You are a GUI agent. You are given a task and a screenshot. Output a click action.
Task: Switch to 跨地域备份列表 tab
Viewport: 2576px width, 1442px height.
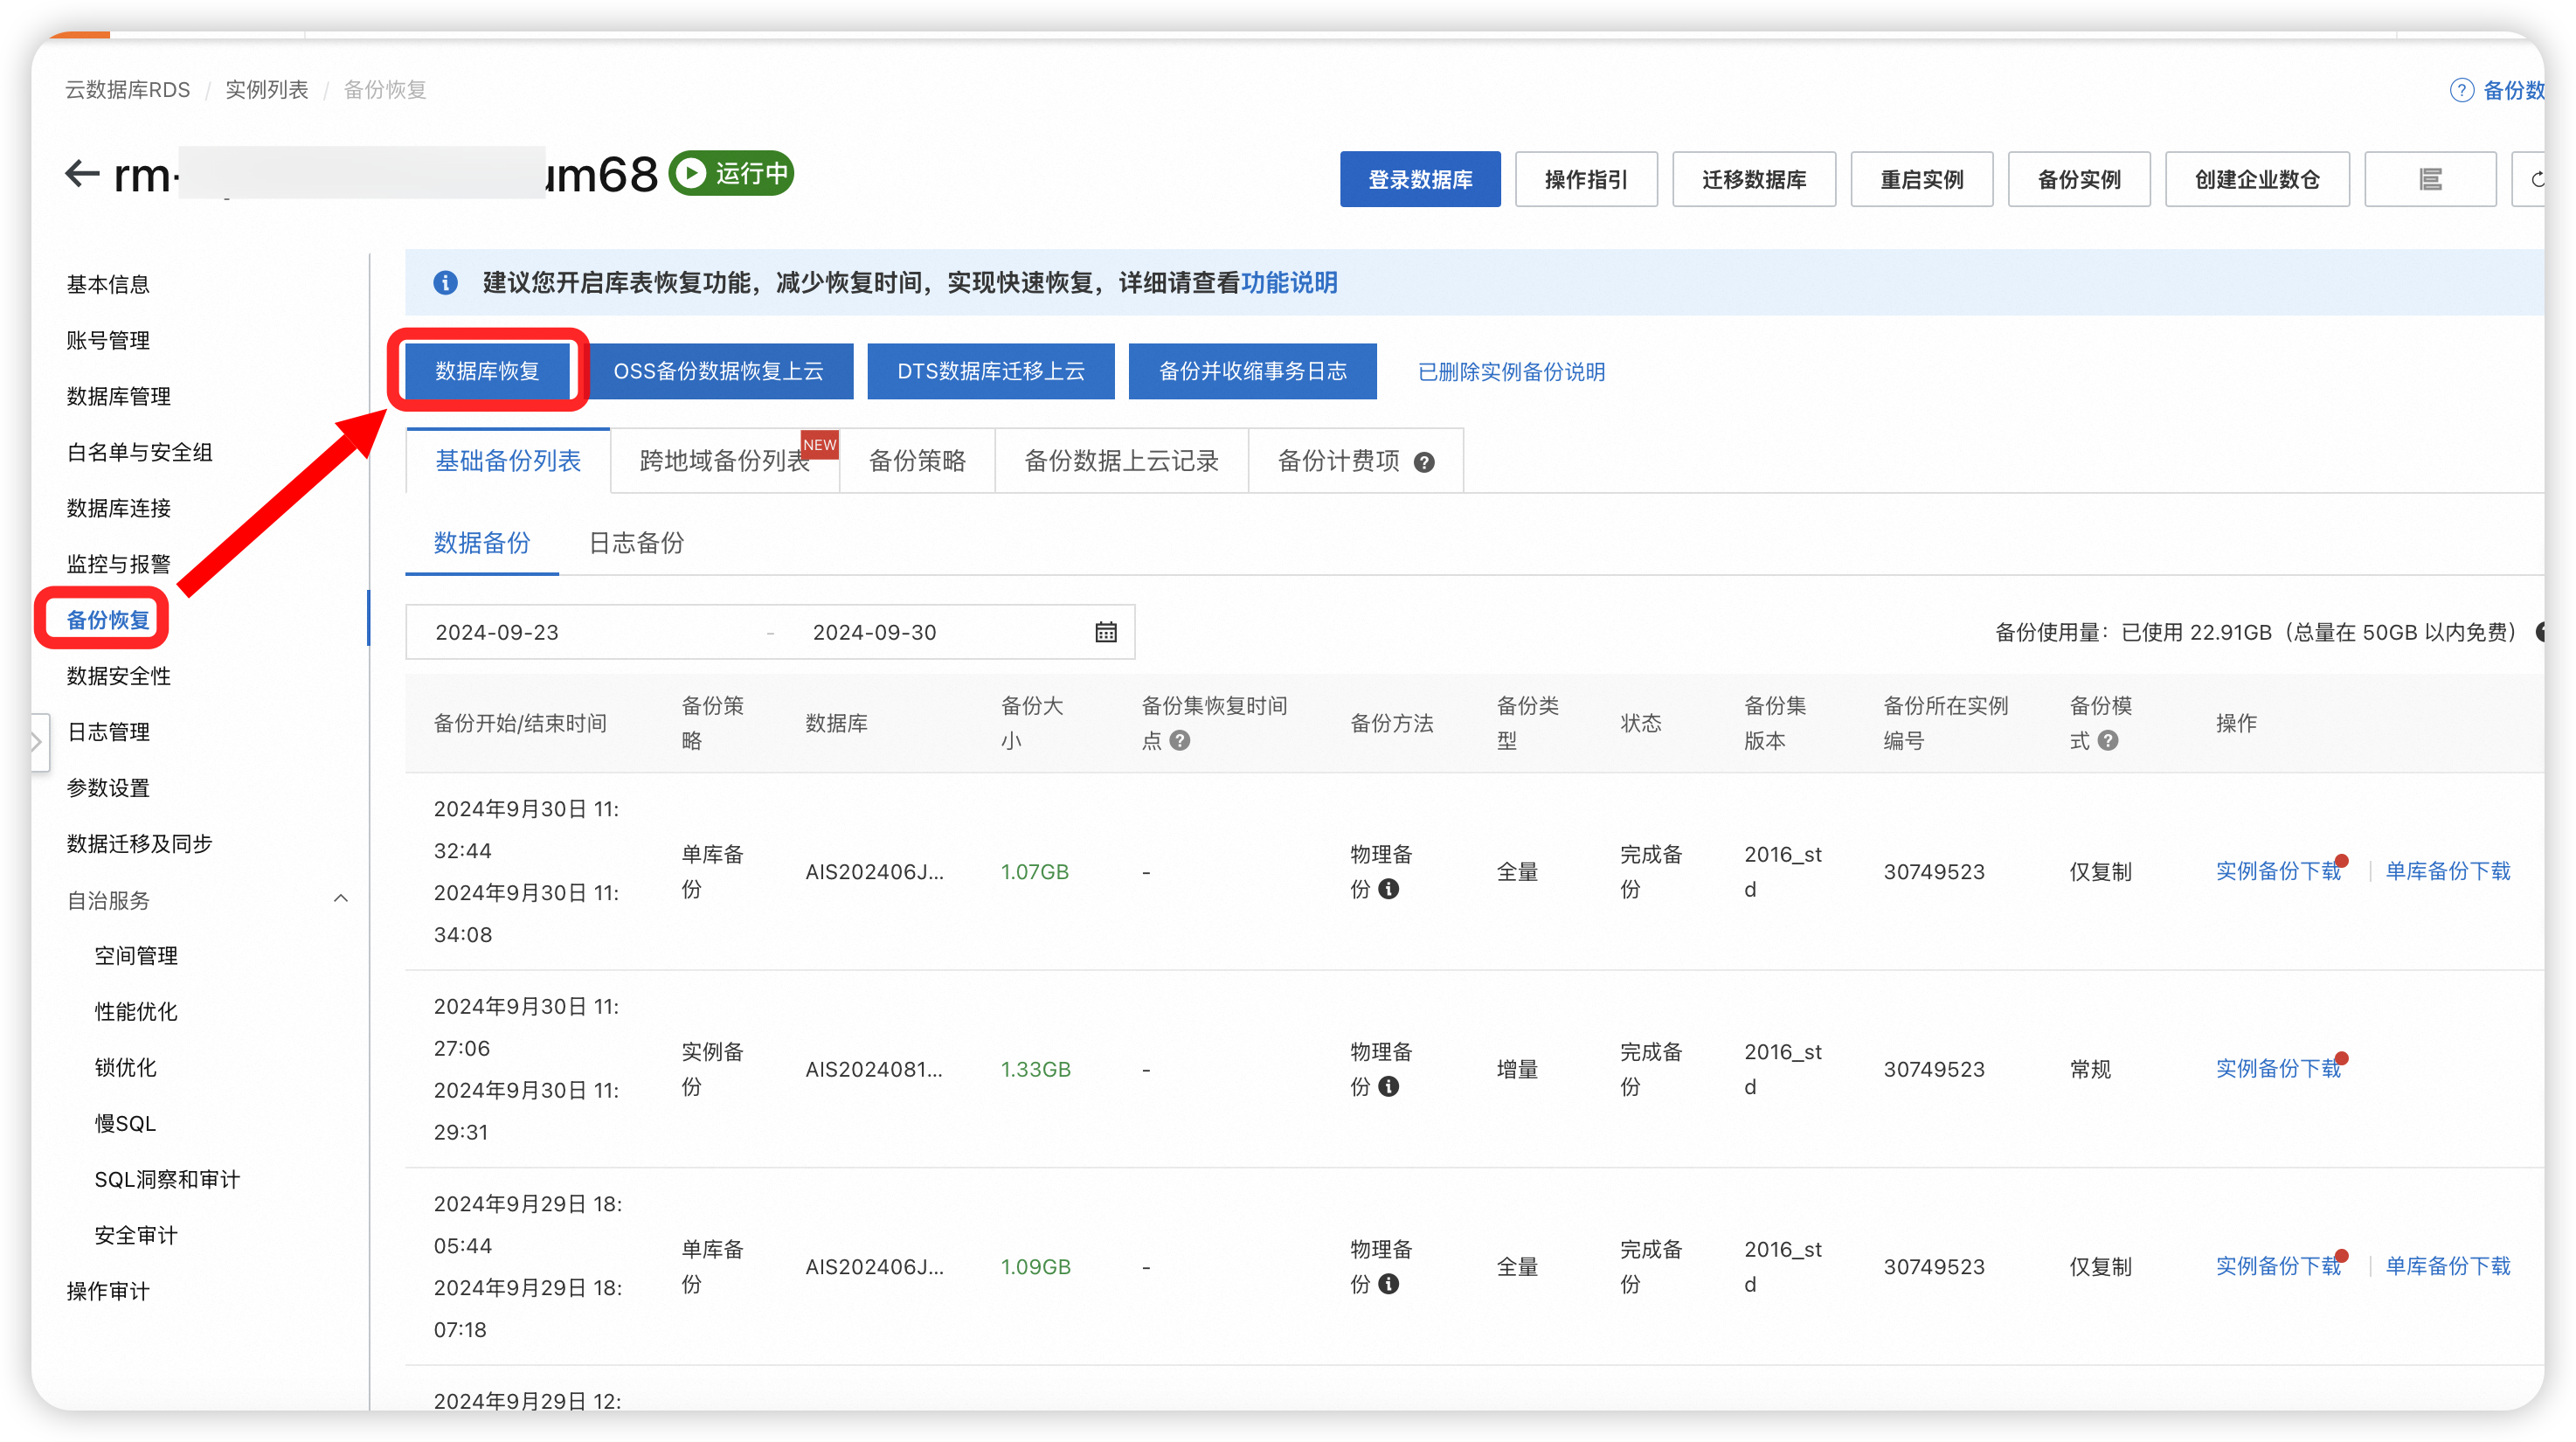point(725,461)
